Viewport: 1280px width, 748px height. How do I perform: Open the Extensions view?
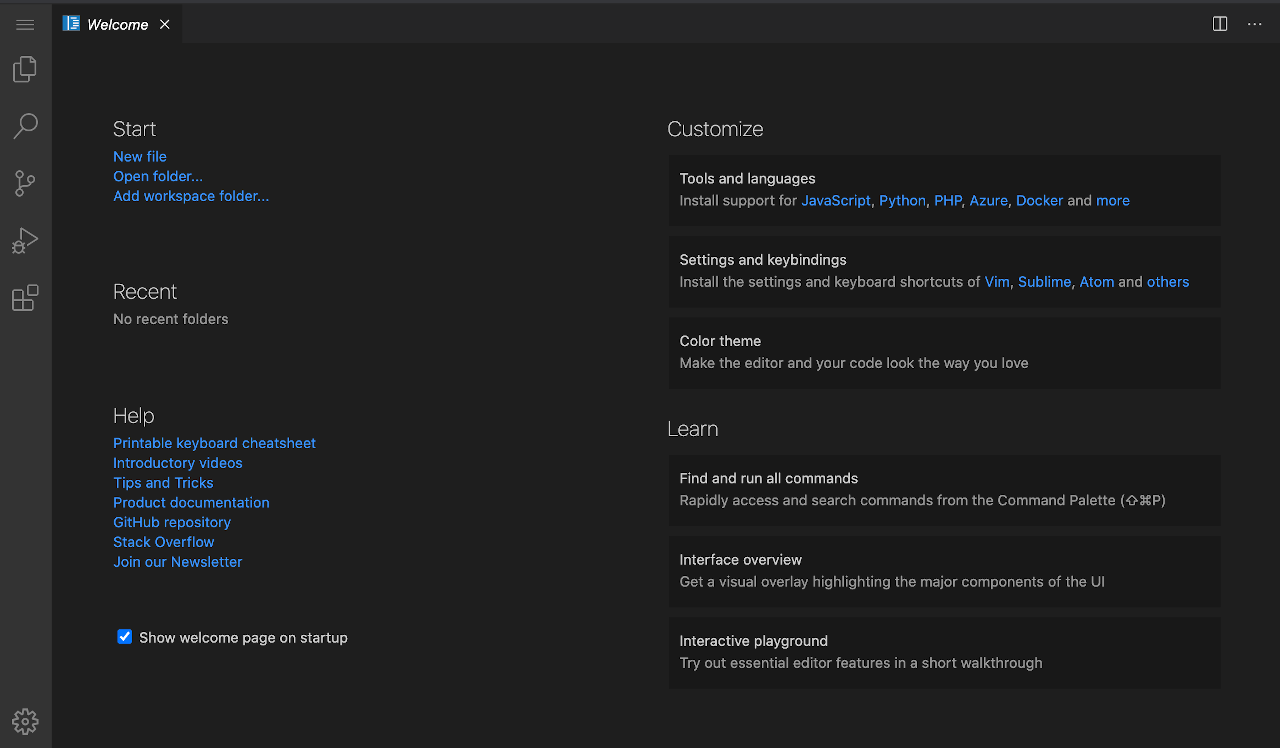25,297
